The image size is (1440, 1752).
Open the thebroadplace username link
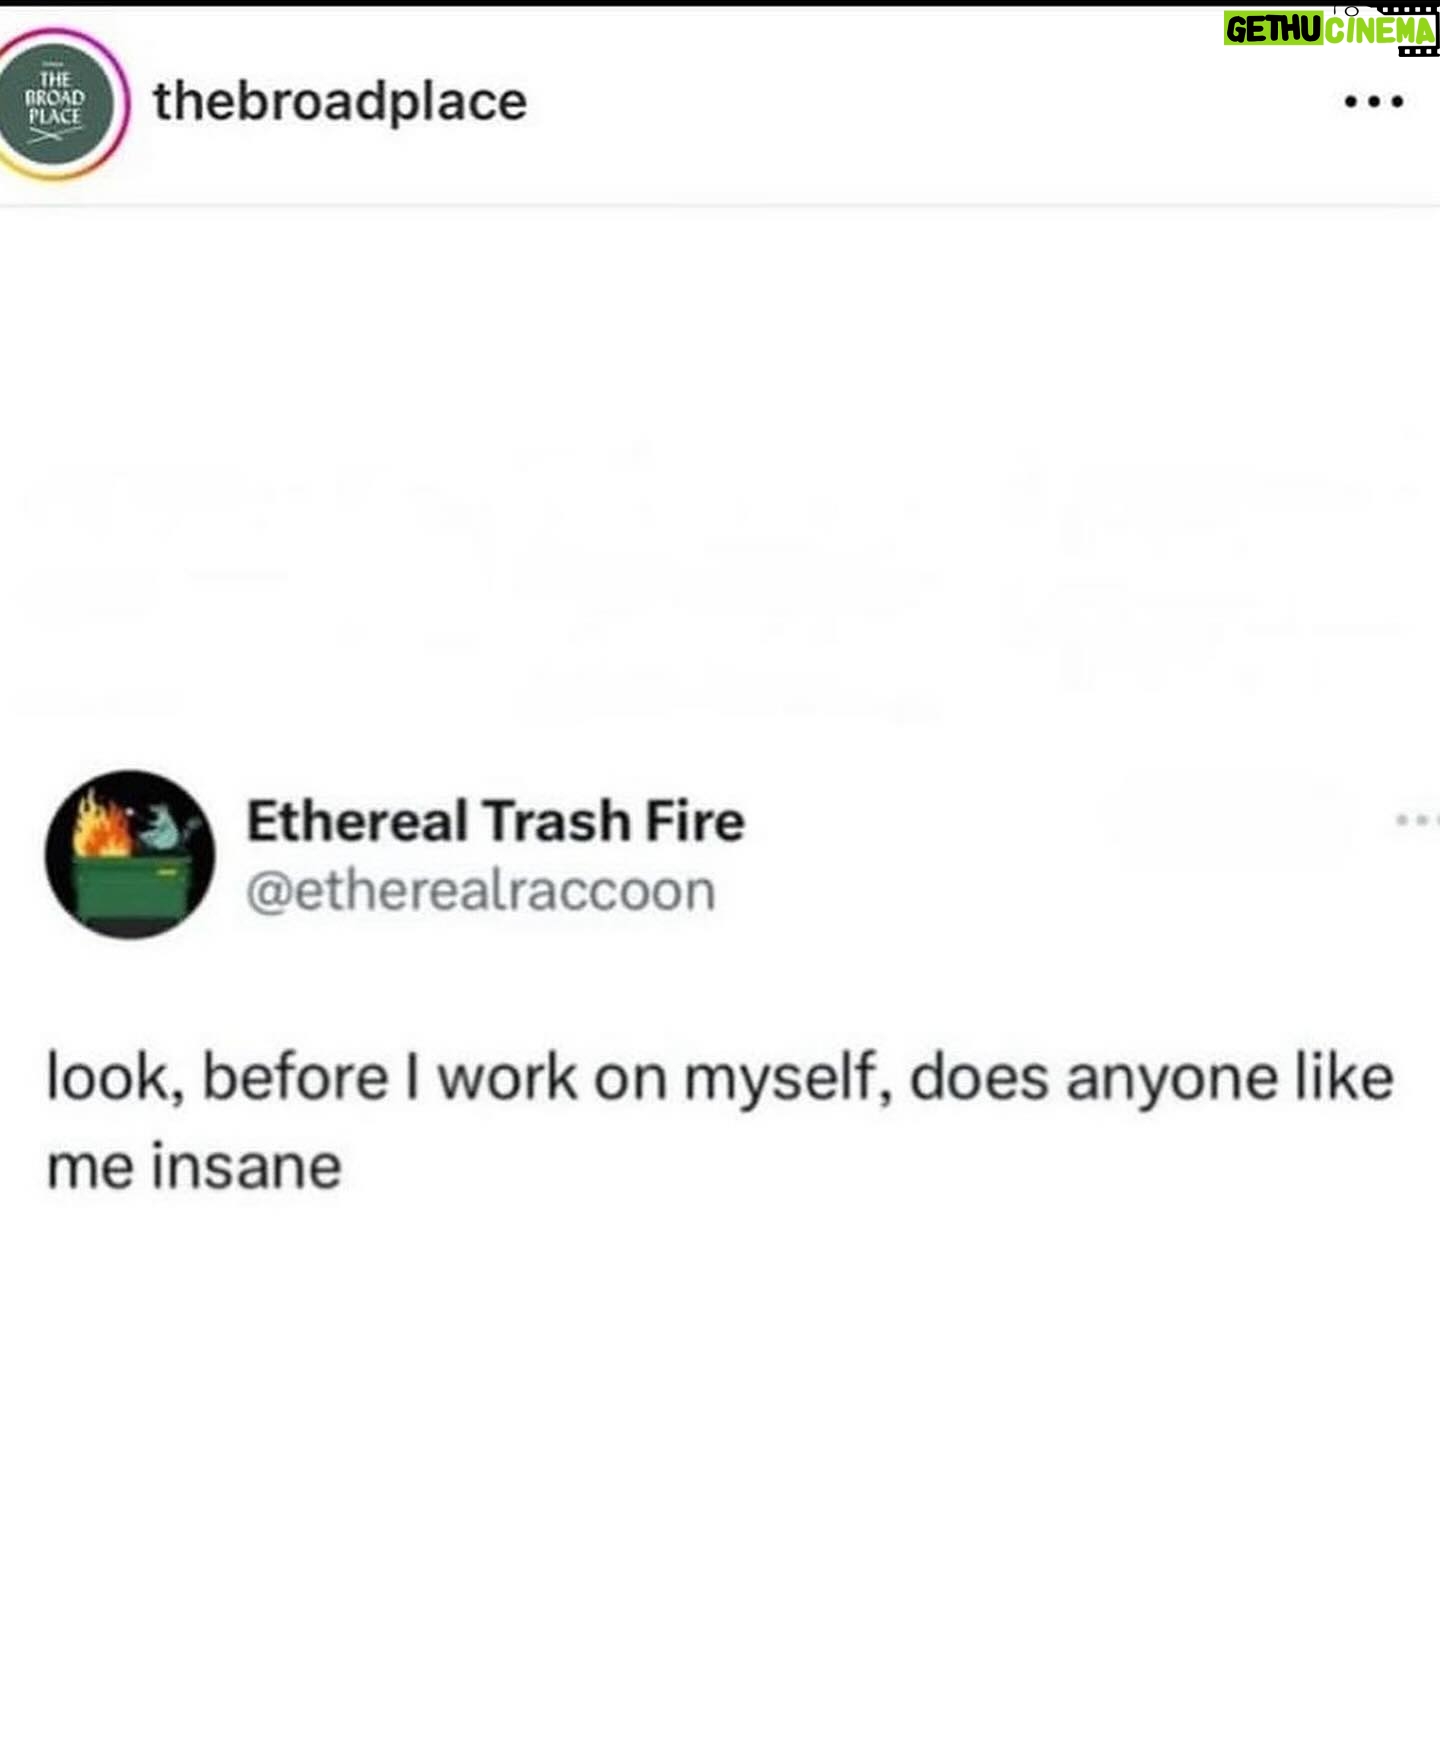pyautogui.click(x=340, y=102)
